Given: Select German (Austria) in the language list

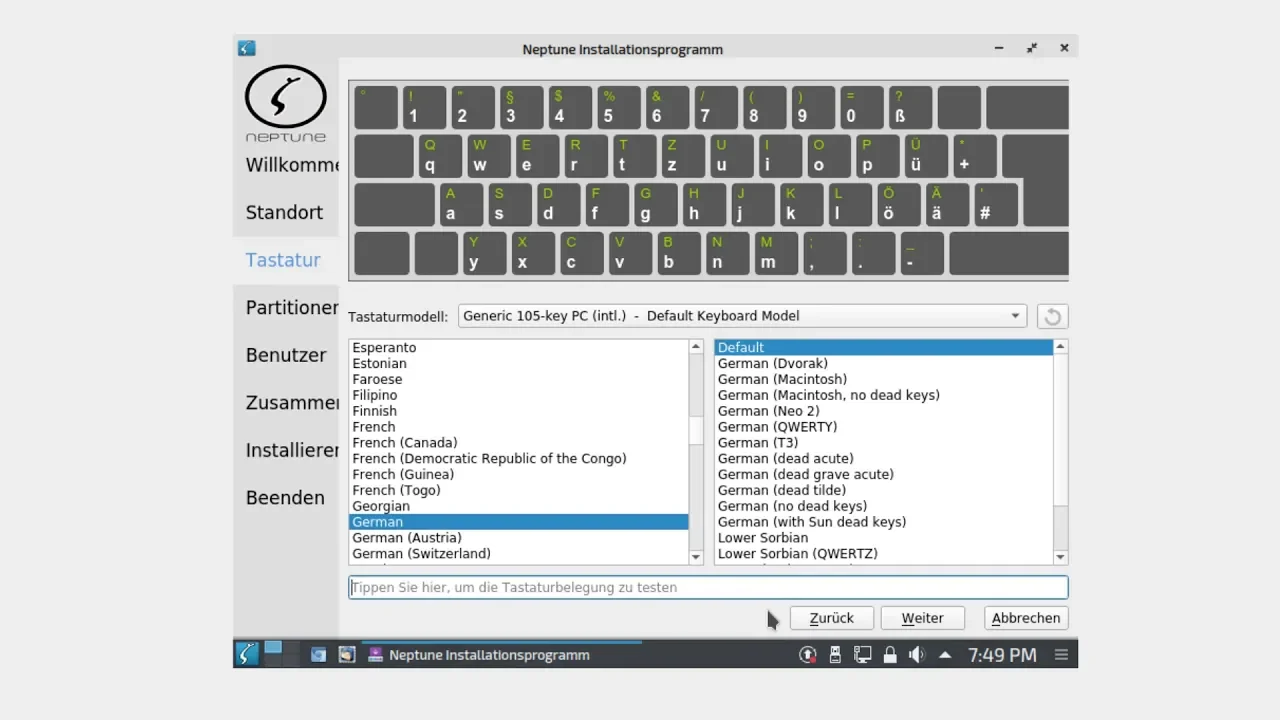Looking at the screenshot, I should pyautogui.click(x=407, y=538).
